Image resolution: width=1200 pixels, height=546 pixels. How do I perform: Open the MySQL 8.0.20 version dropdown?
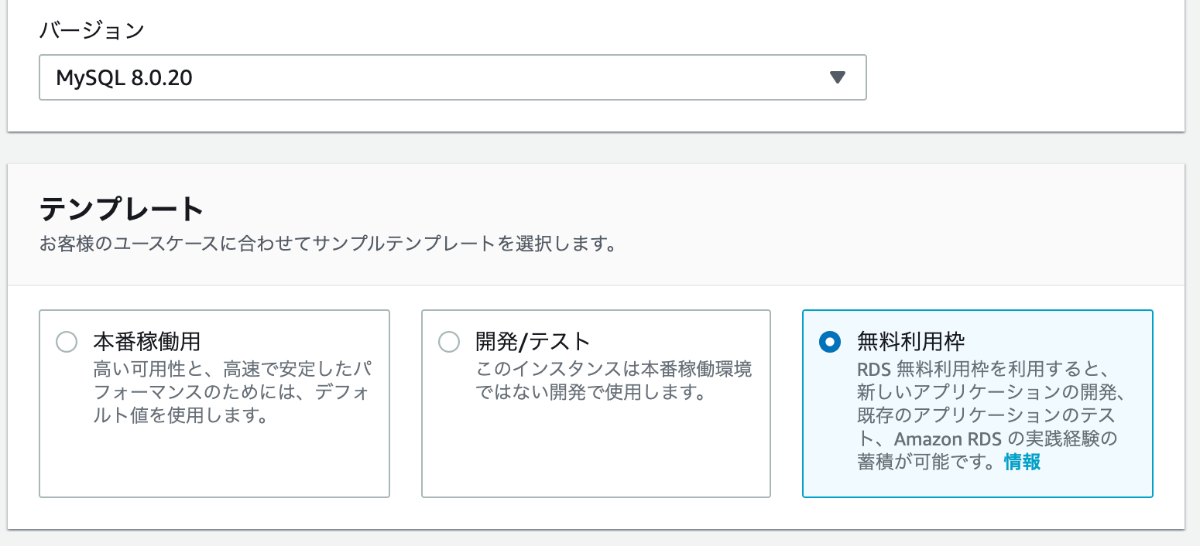tap(452, 77)
